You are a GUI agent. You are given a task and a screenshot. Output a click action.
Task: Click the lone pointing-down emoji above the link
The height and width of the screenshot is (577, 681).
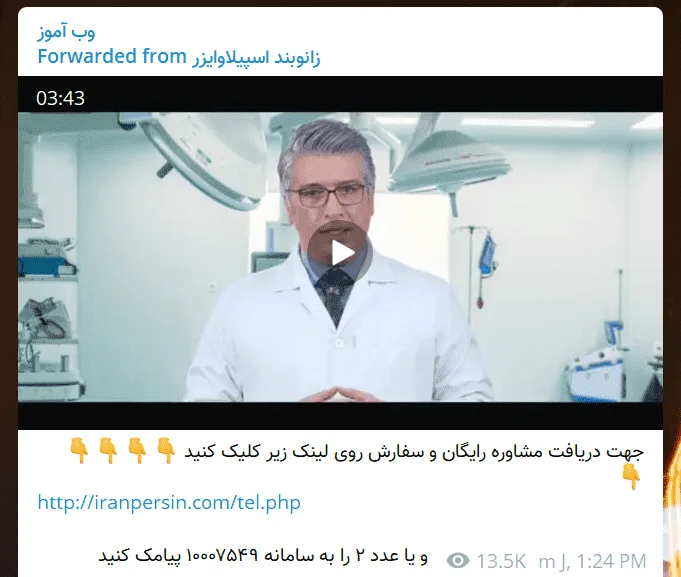point(631,477)
